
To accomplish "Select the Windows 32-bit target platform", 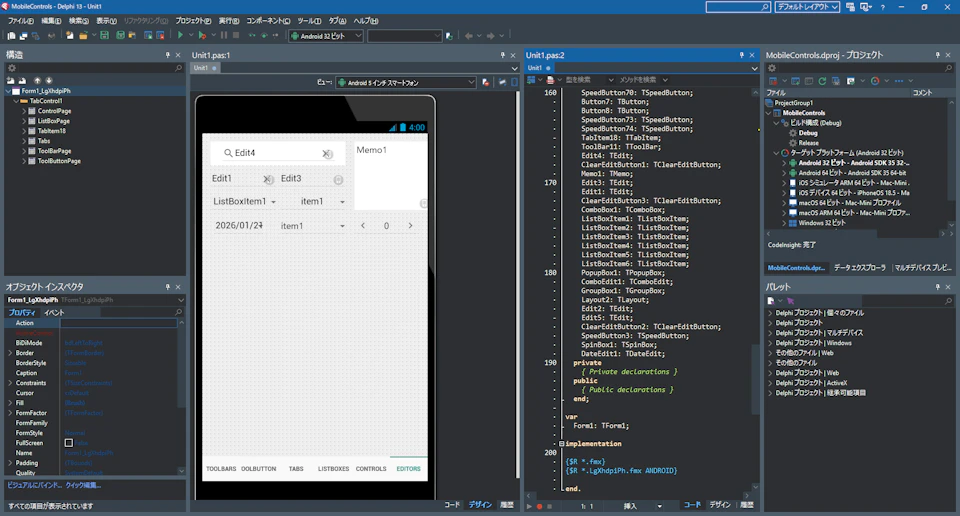I will (x=822, y=223).
